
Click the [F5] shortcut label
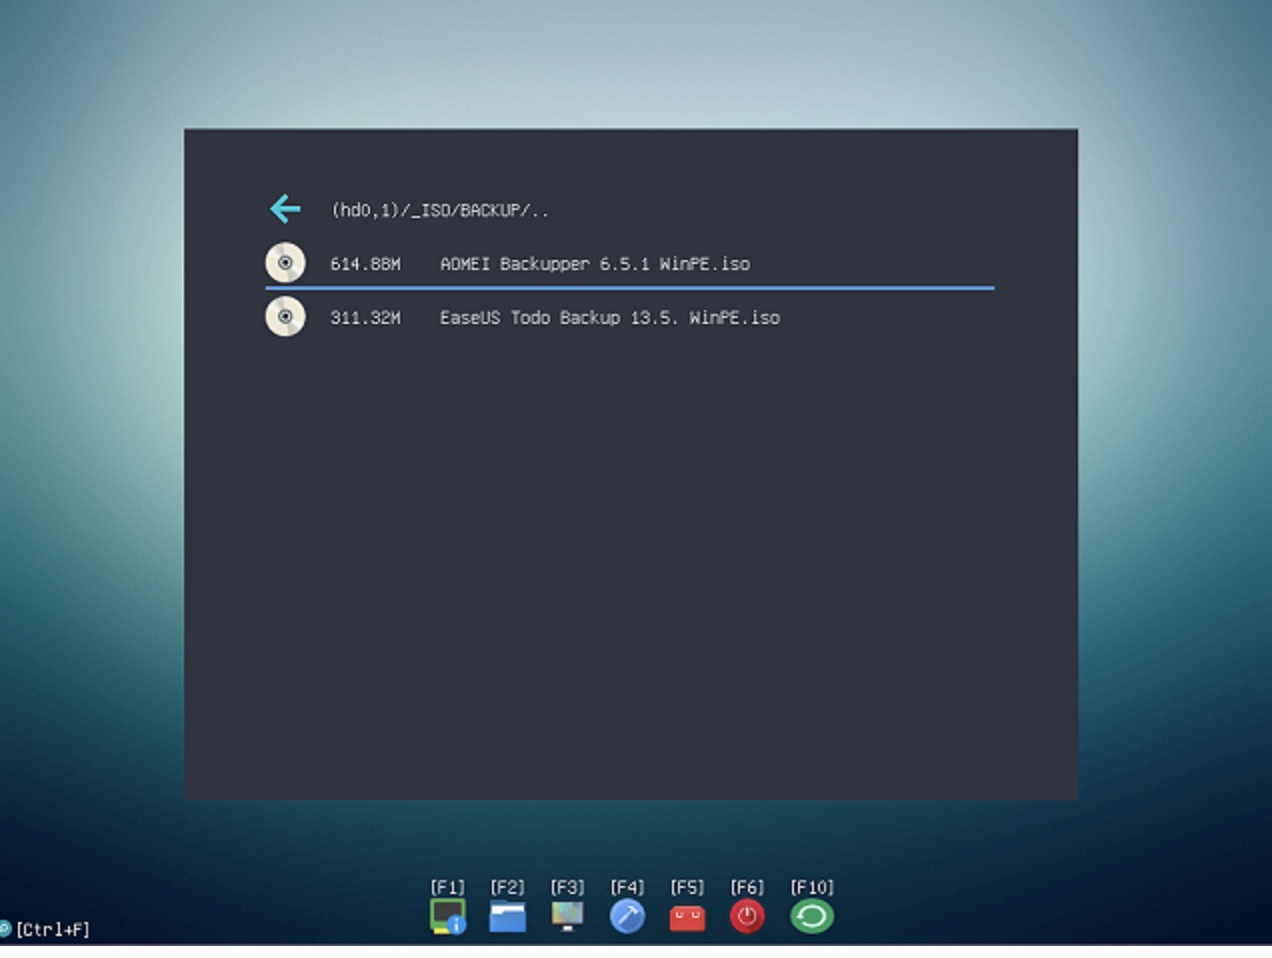[687, 888]
